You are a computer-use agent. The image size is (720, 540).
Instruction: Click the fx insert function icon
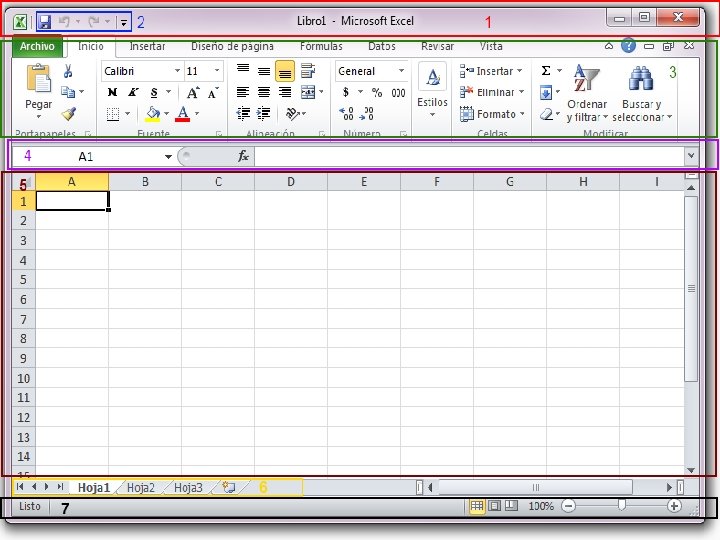243,157
